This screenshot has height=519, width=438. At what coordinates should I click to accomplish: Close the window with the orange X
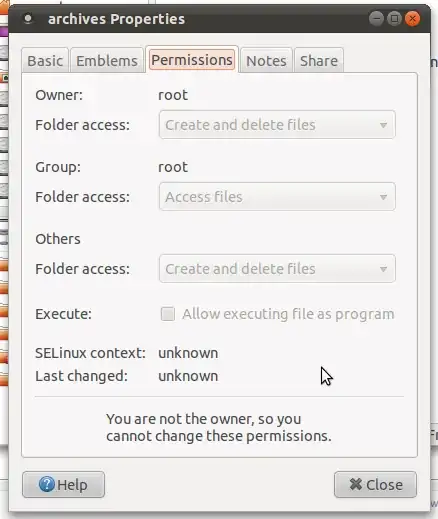pyautogui.click(x=412, y=19)
